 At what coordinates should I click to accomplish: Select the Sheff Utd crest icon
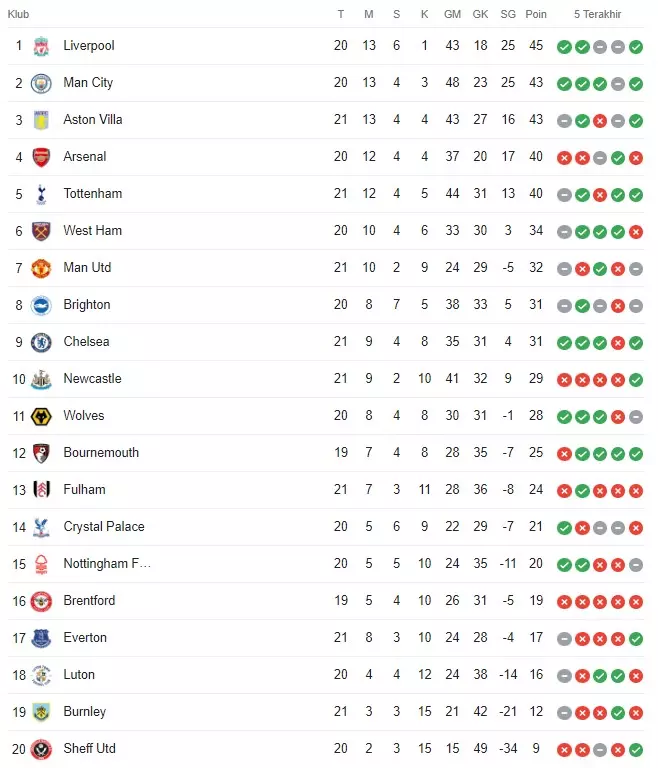(x=41, y=749)
